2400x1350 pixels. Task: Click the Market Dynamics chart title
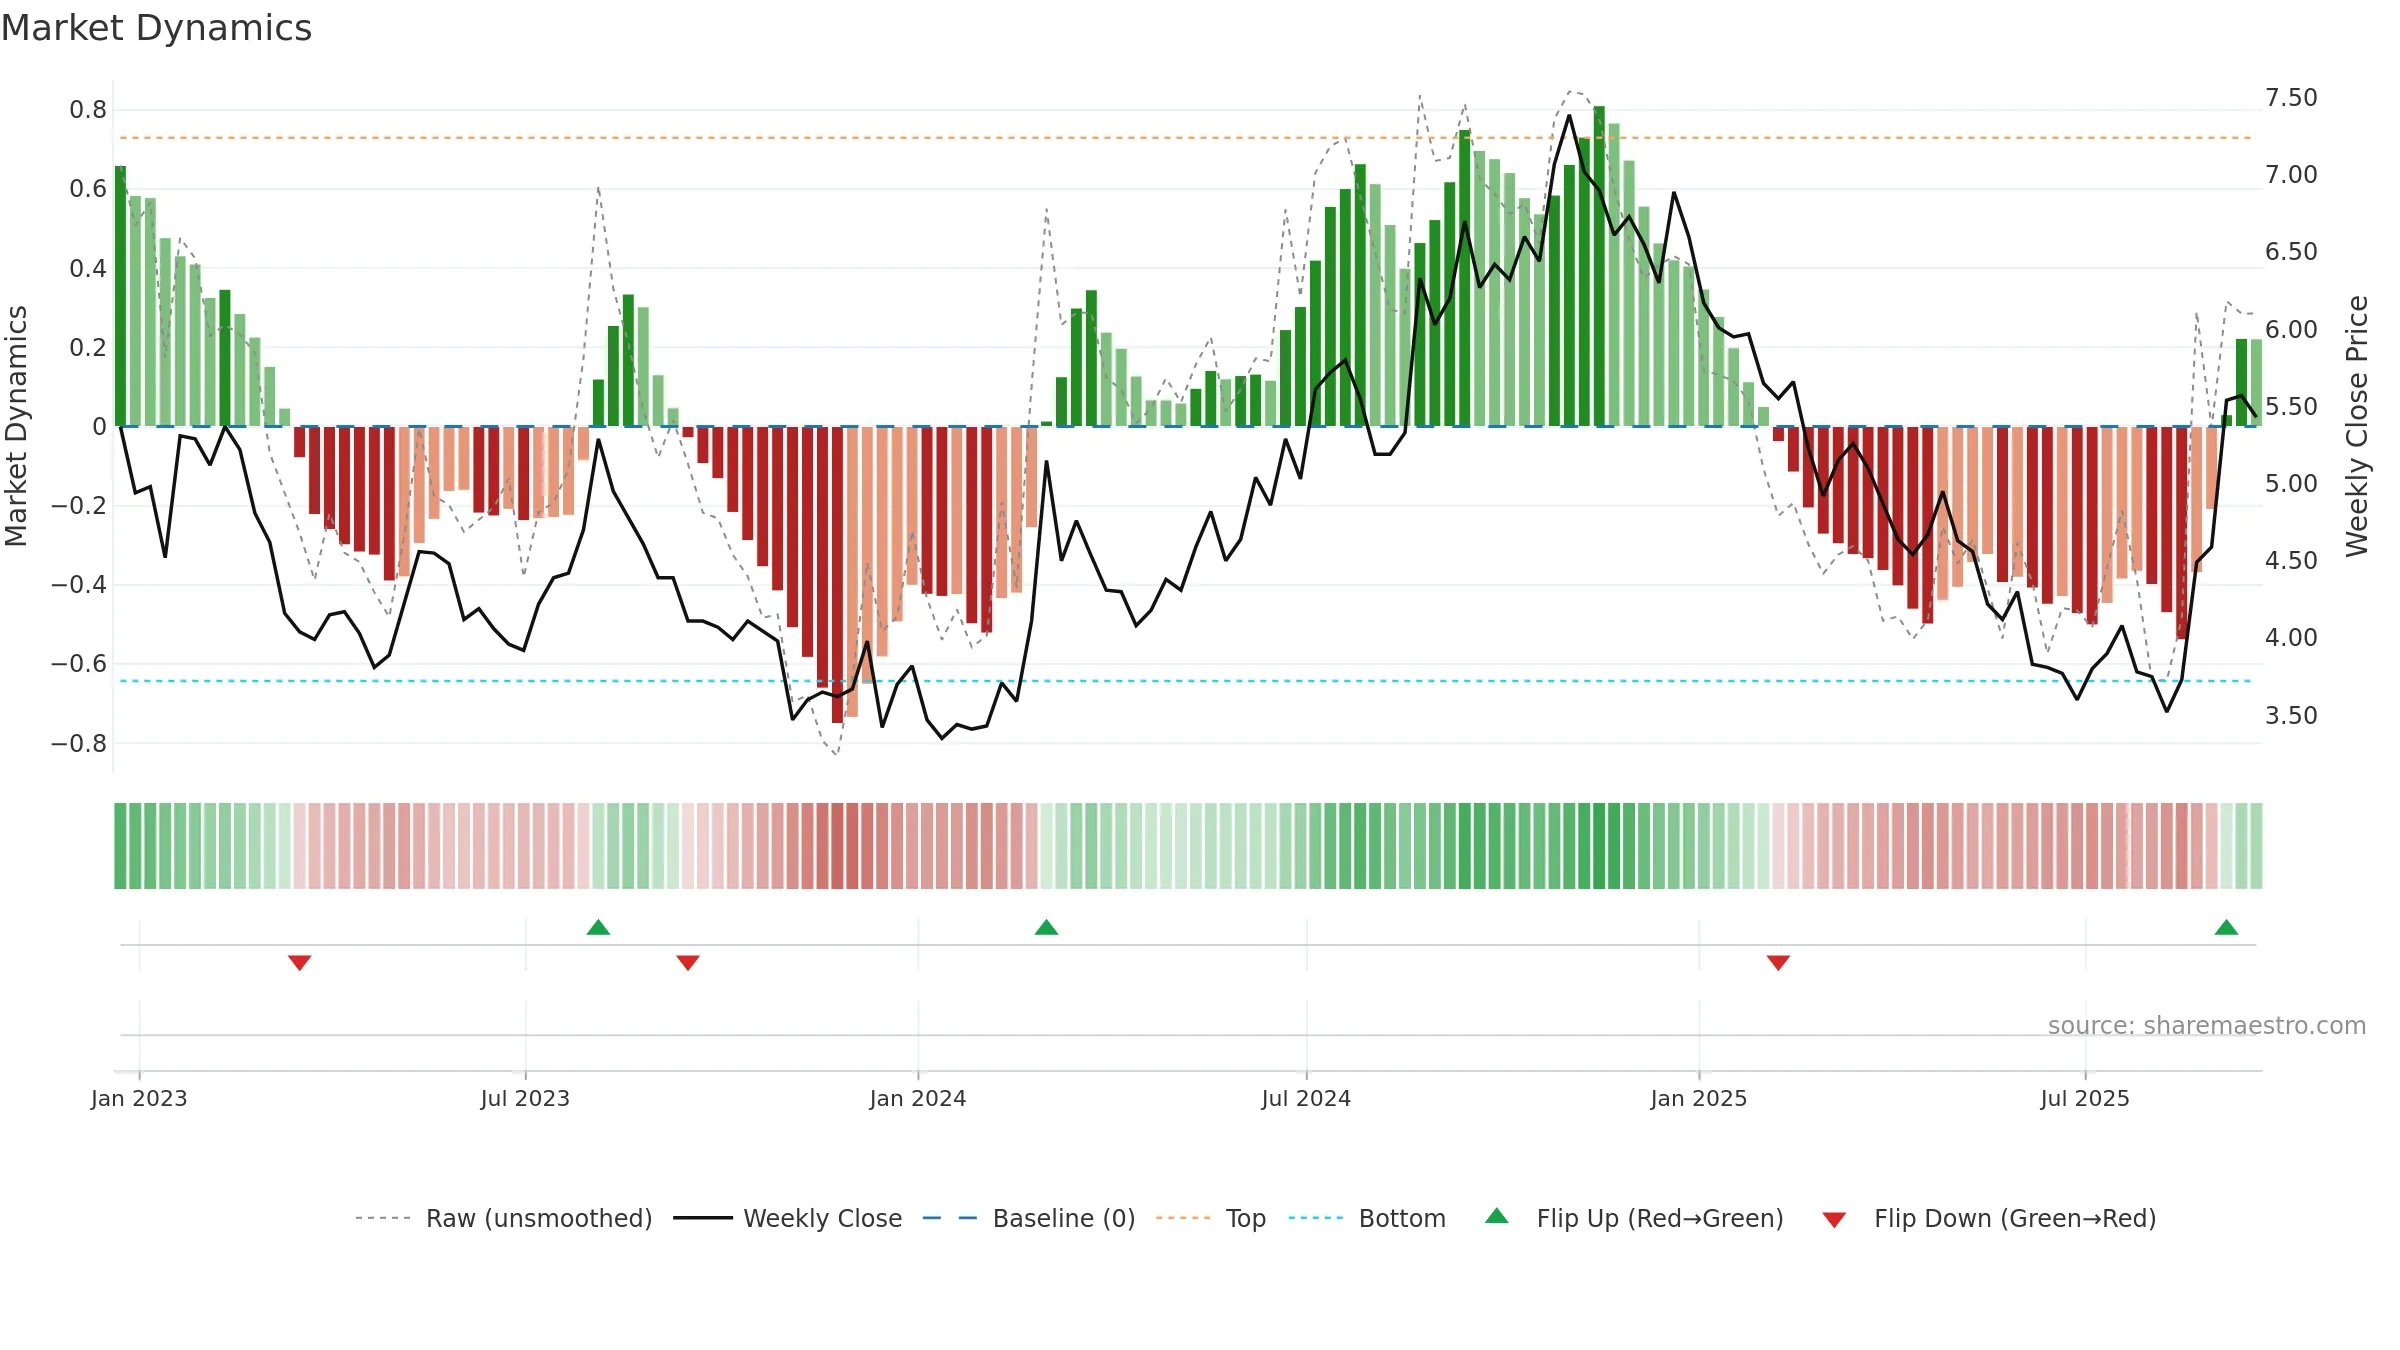tap(156, 28)
